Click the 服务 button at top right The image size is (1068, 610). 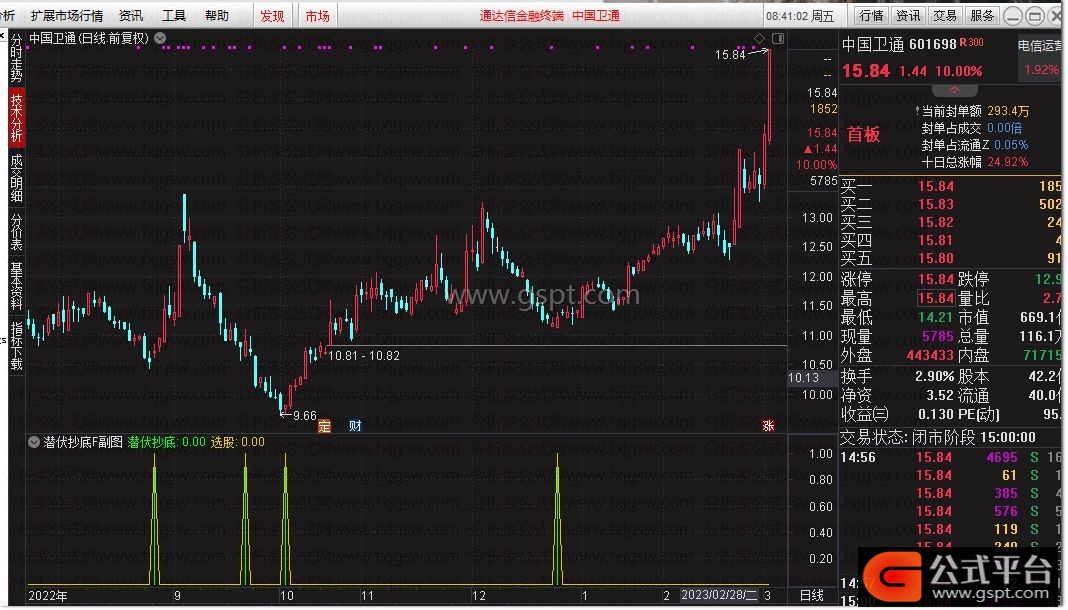click(x=981, y=16)
